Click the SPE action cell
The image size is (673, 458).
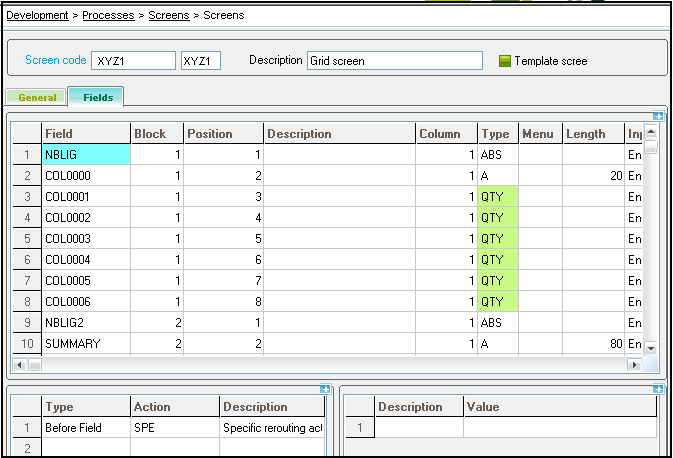click(x=175, y=428)
